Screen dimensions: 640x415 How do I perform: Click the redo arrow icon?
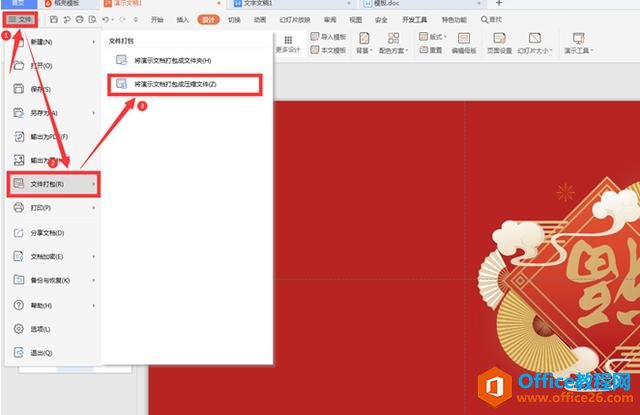point(122,20)
